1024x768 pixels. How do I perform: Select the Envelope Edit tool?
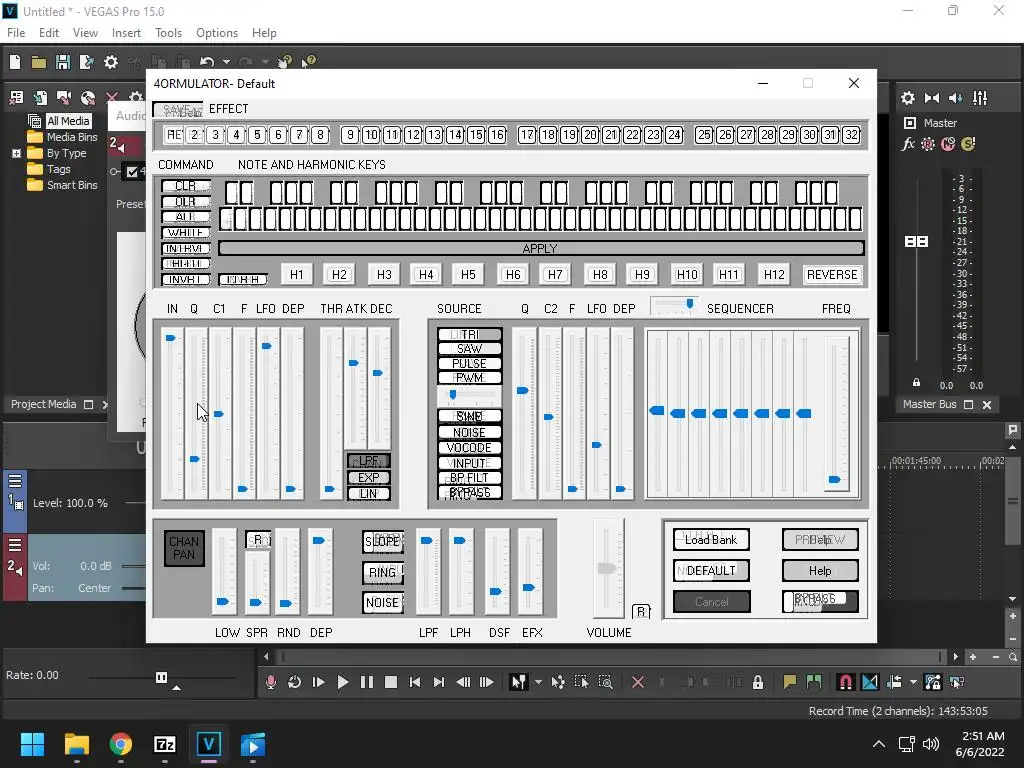point(558,682)
